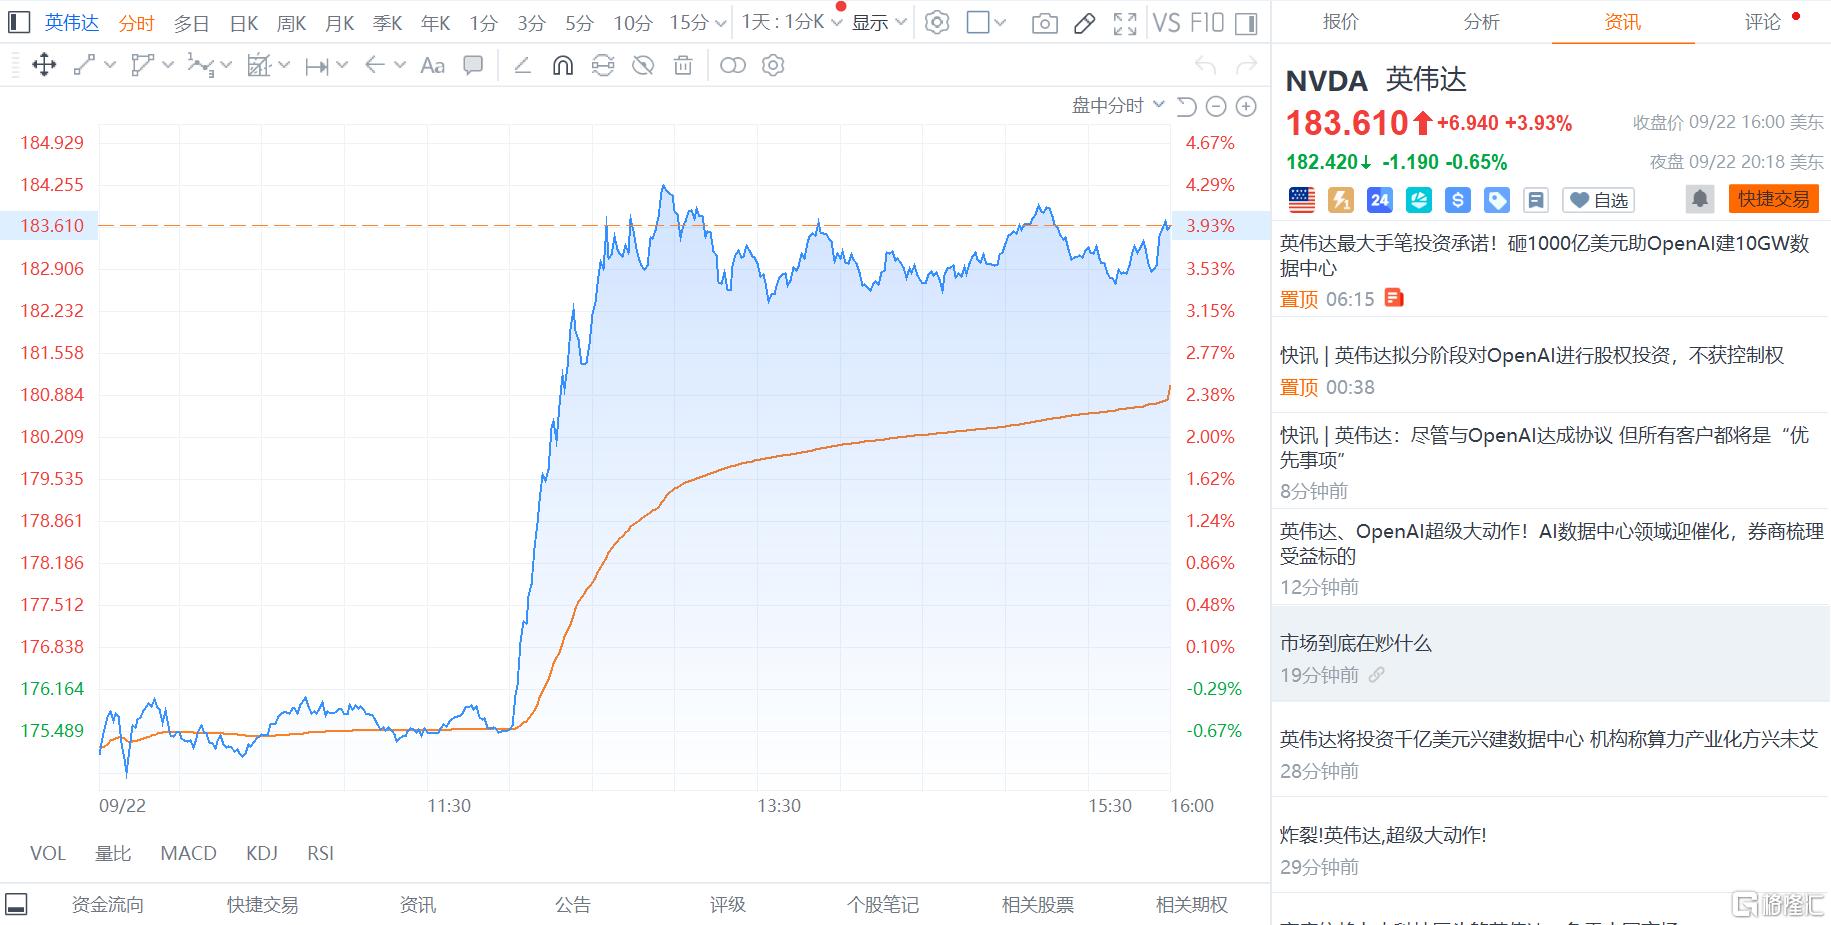Select the 5分 interval
Viewport: 1831px width, 925px height.
tap(579, 23)
